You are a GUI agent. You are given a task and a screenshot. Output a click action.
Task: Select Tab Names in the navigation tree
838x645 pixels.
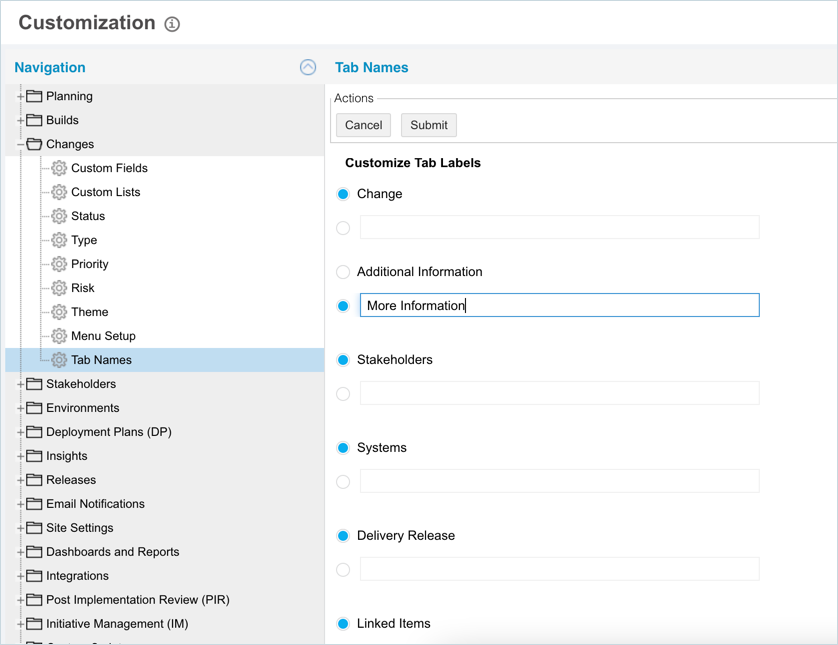point(101,360)
